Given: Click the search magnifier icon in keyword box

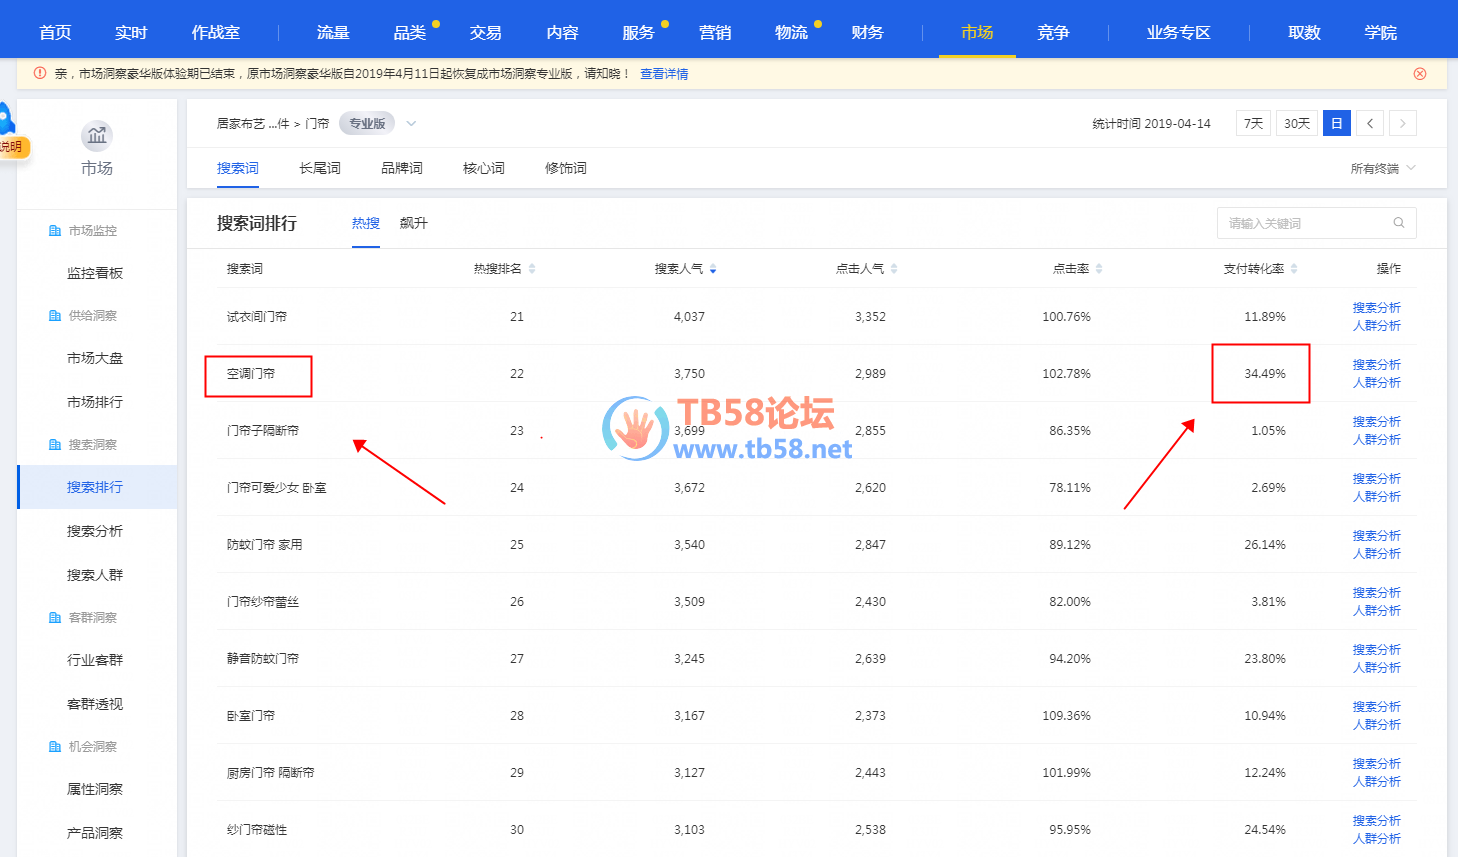Looking at the screenshot, I should point(1399,223).
